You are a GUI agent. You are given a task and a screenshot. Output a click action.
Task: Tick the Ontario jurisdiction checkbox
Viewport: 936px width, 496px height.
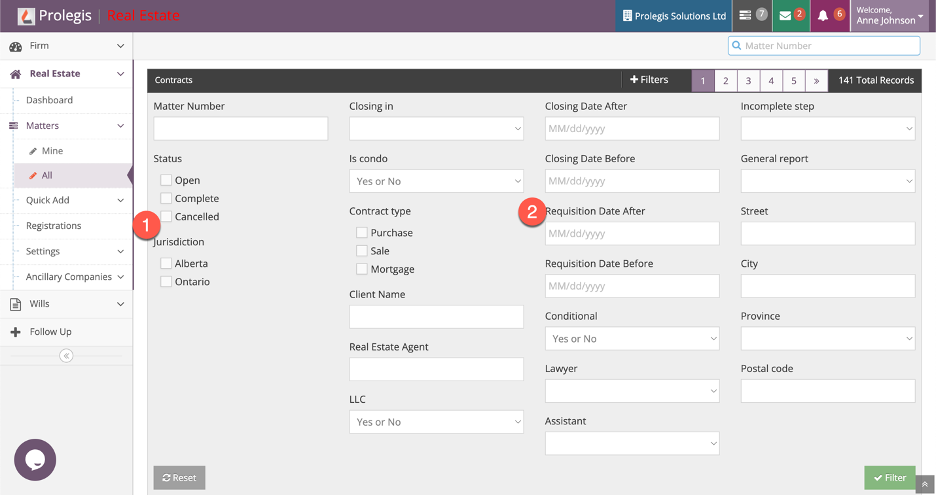click(x=166, y=282)
